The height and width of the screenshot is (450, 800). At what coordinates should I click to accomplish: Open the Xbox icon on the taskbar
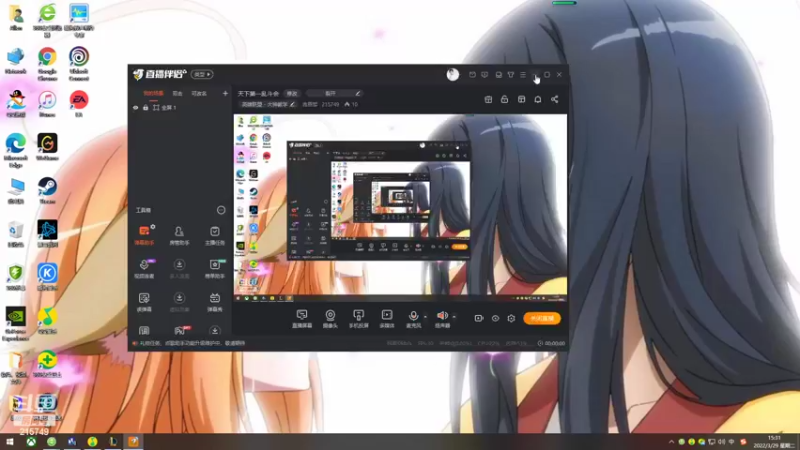pos(31,442)
